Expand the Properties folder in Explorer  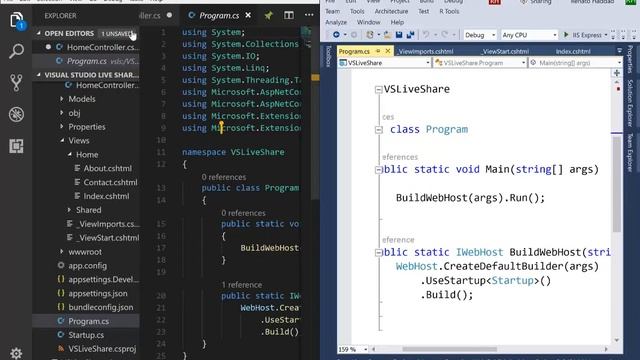[62, 127]
